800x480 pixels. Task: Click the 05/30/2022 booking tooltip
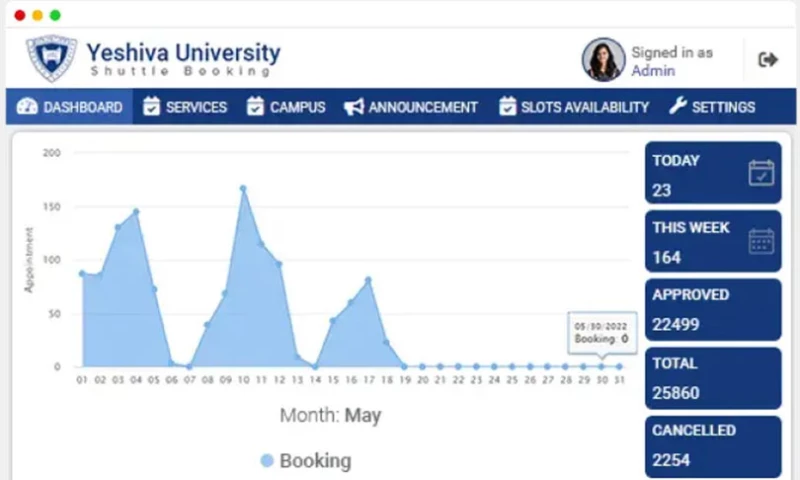coord(602,333)
